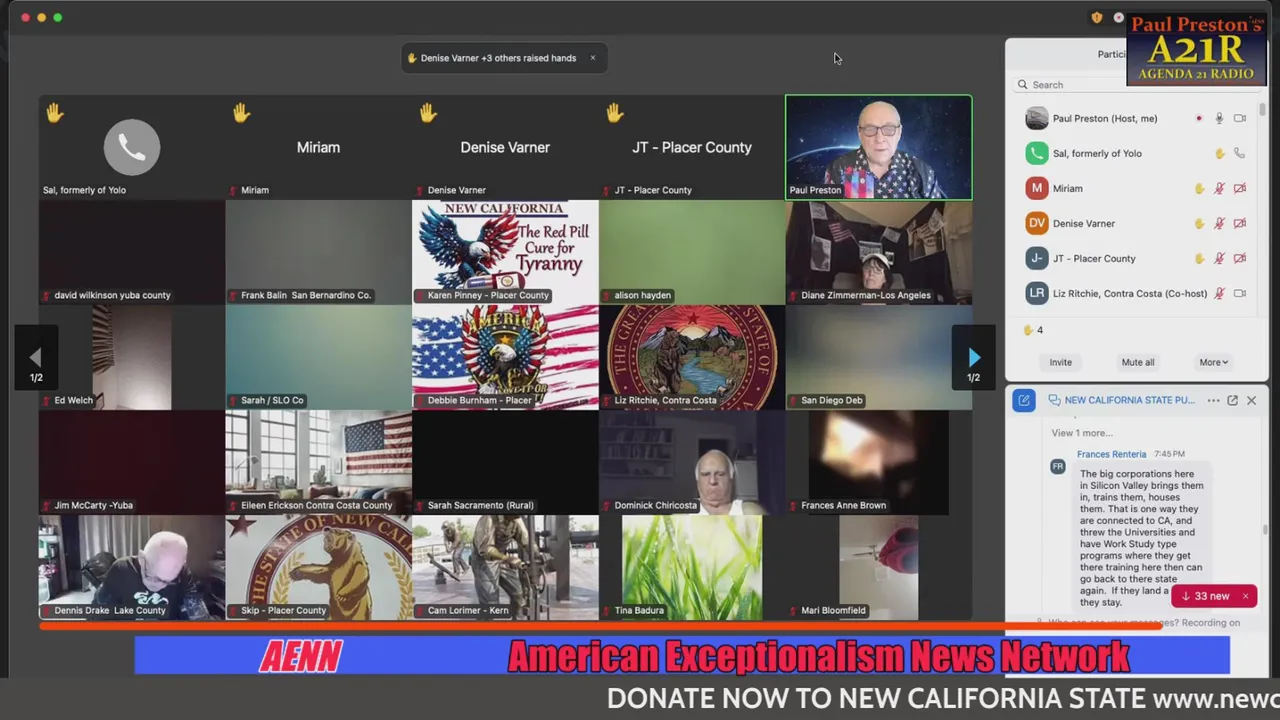
Task: Mute Paul Preston's microphone in participants list
Action: pos(1219,118)
